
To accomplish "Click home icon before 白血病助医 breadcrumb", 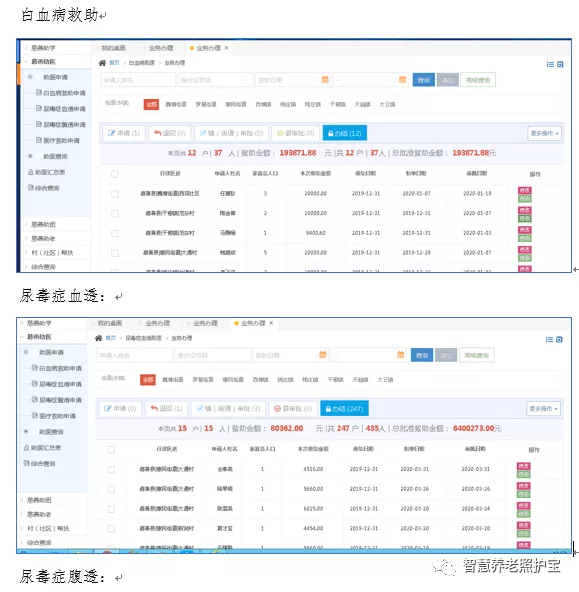I will click(102, 63).
